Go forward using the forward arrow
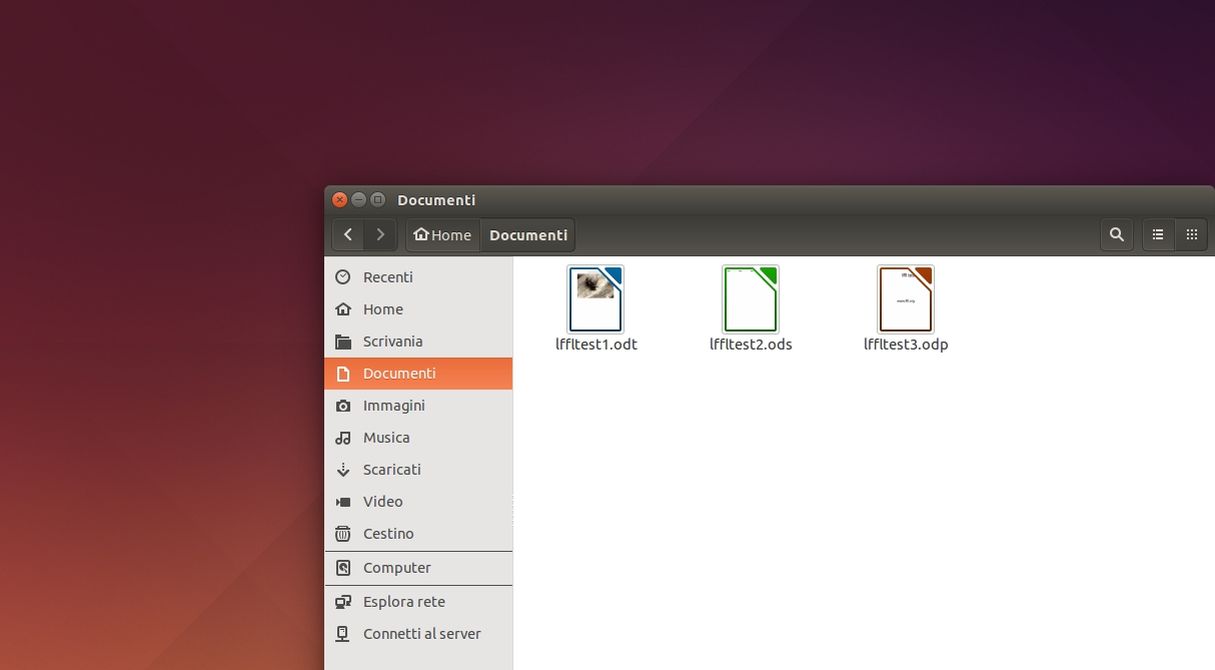The image size is (1215, 670). [x=380, y=234]
